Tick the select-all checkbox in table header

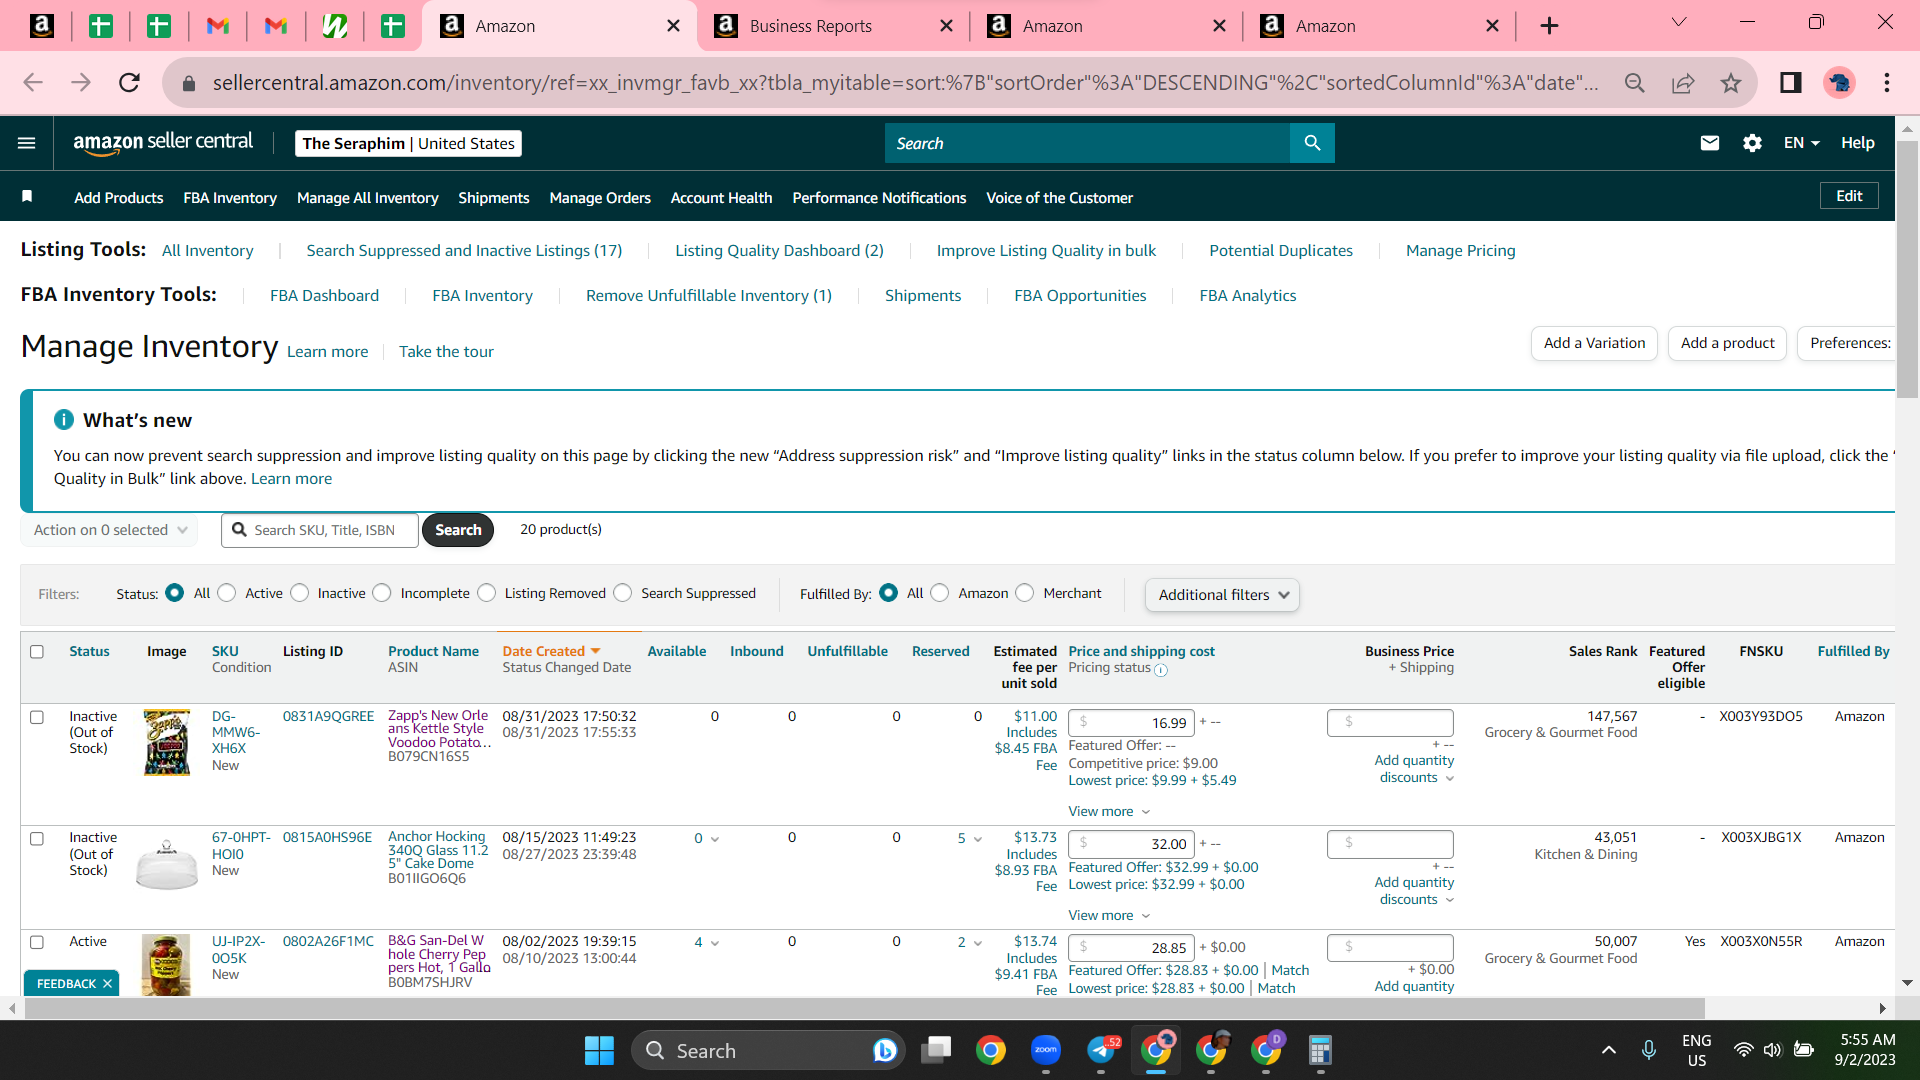point(37,652)
